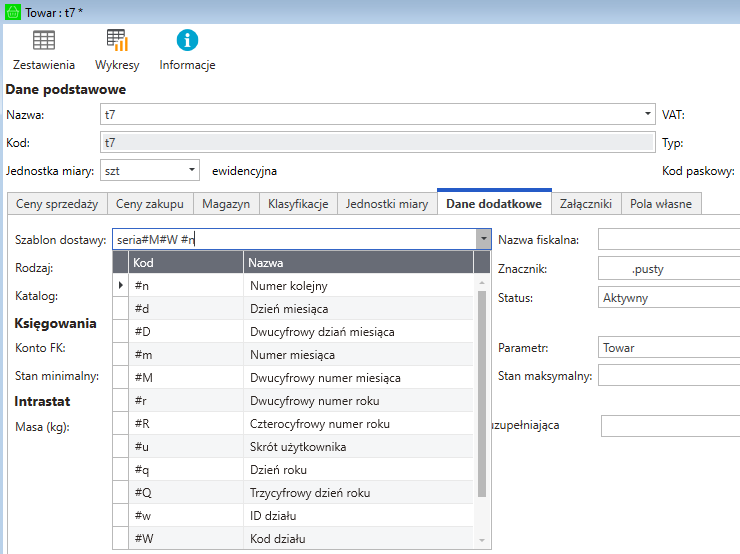
Task: Click the green Towar window icon
Action: tap(12, 11)
